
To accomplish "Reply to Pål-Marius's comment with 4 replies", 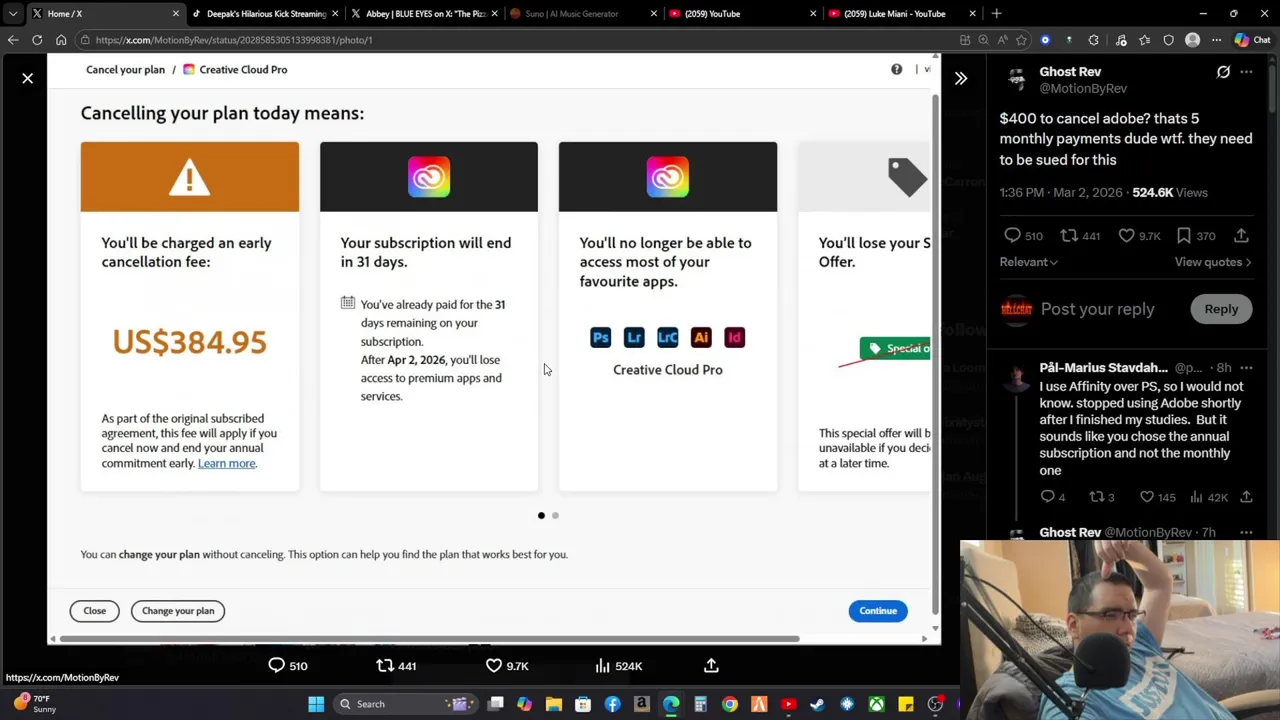I will pos(1047,497).
